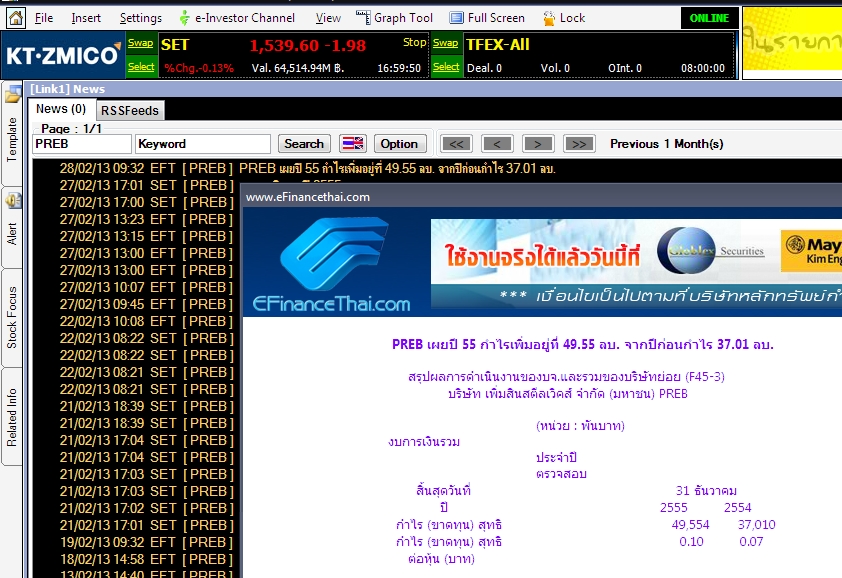The height and width of the screenshot is (578, 842).
Task: Open news item 19/02/13 09:32 EFT
Action: (146, 543)
